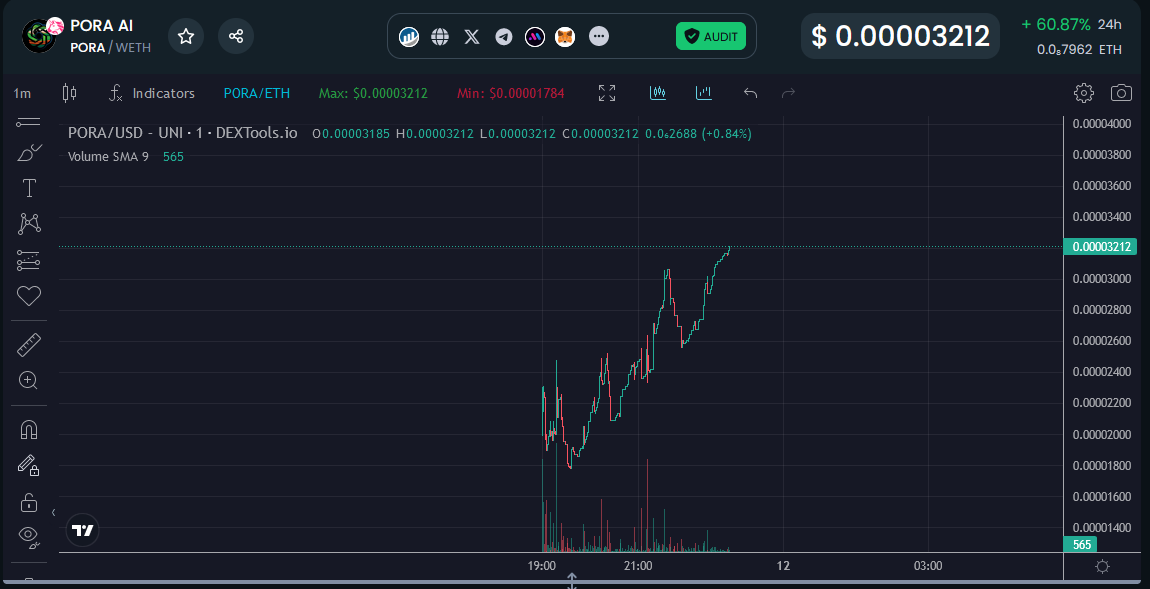The image size is (1150, 589).
Task: Toggle fullscreen chart mode
Action: (607, 93)
